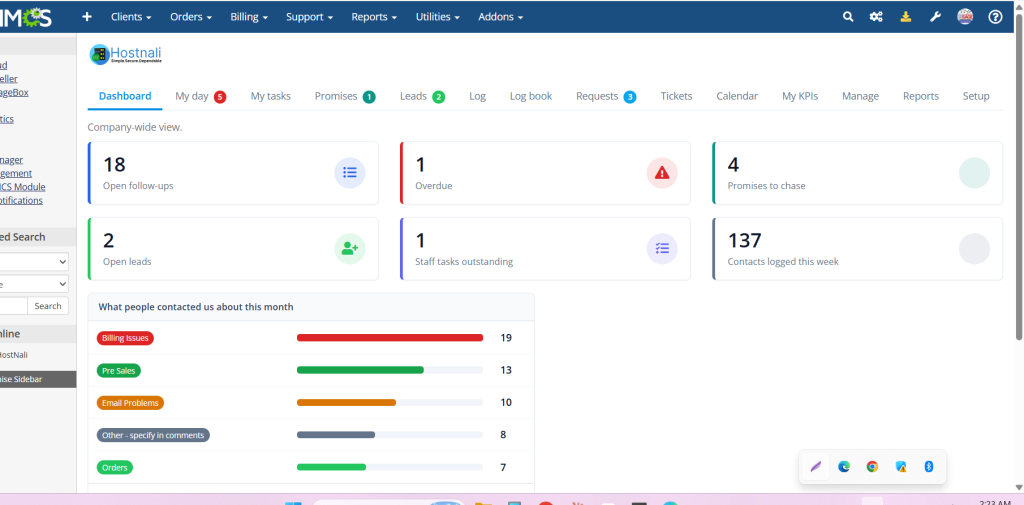
Task: Click the Orders green tag
Action: point(115,467)
